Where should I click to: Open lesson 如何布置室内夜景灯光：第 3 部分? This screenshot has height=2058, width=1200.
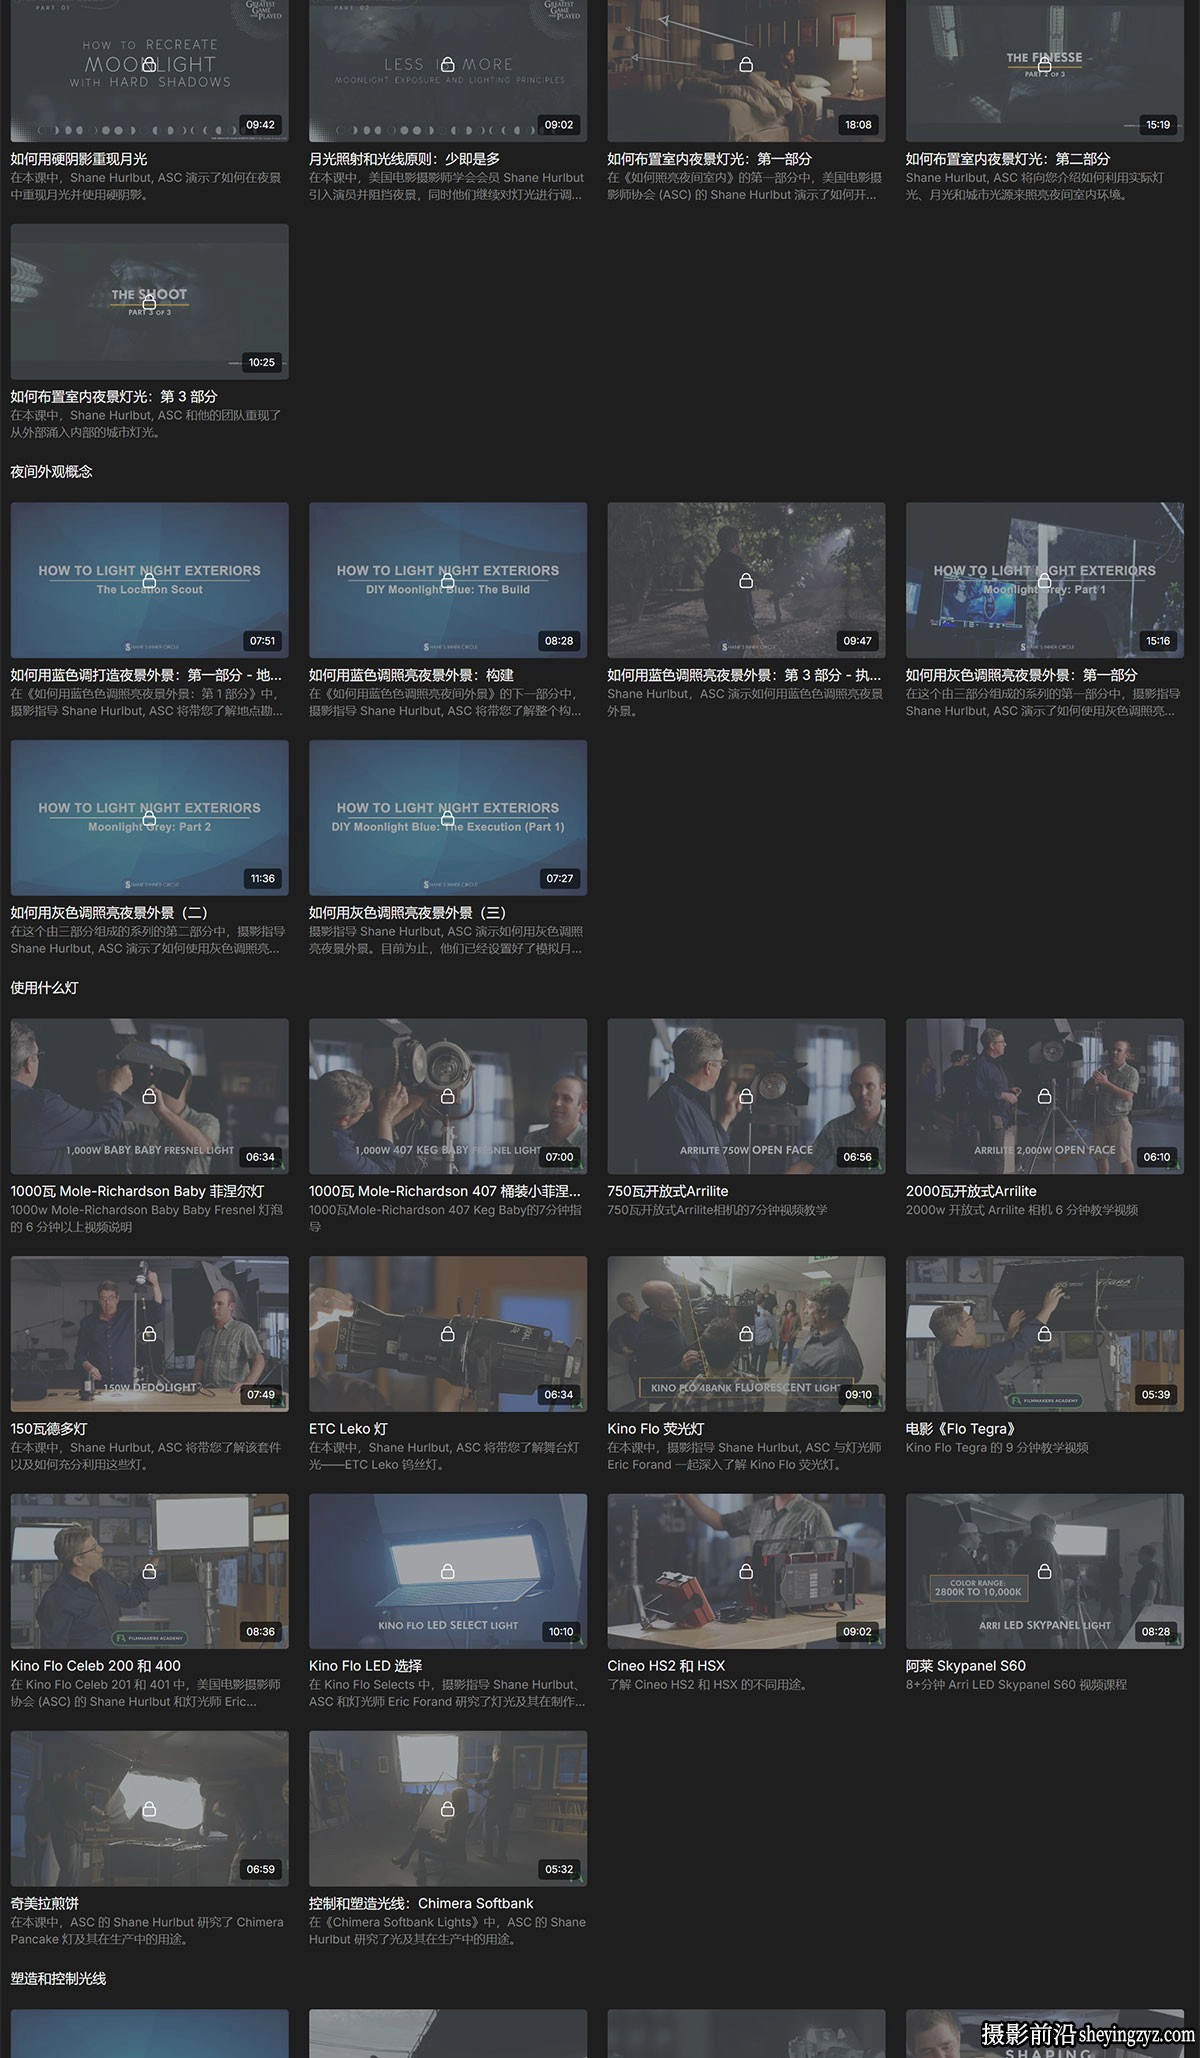pyautogui.click(x=113, y=397)
